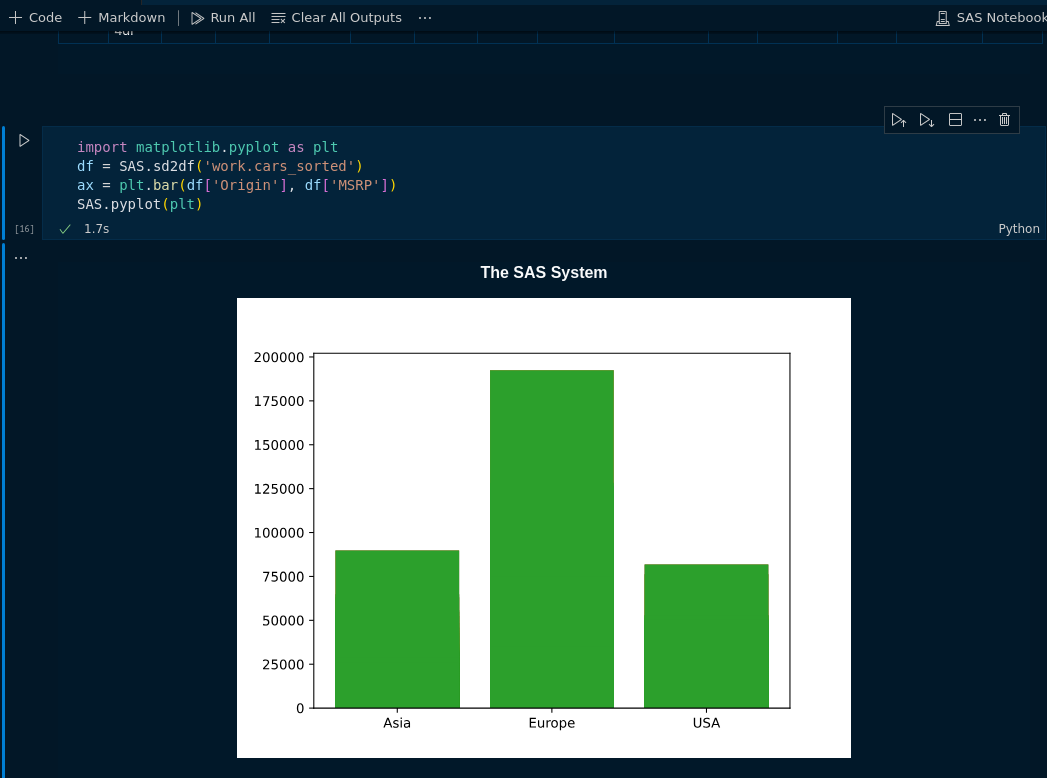The image size is (1047, 778).
Task: Open the Python language mode picker
Action: [x=1019, y=228]
